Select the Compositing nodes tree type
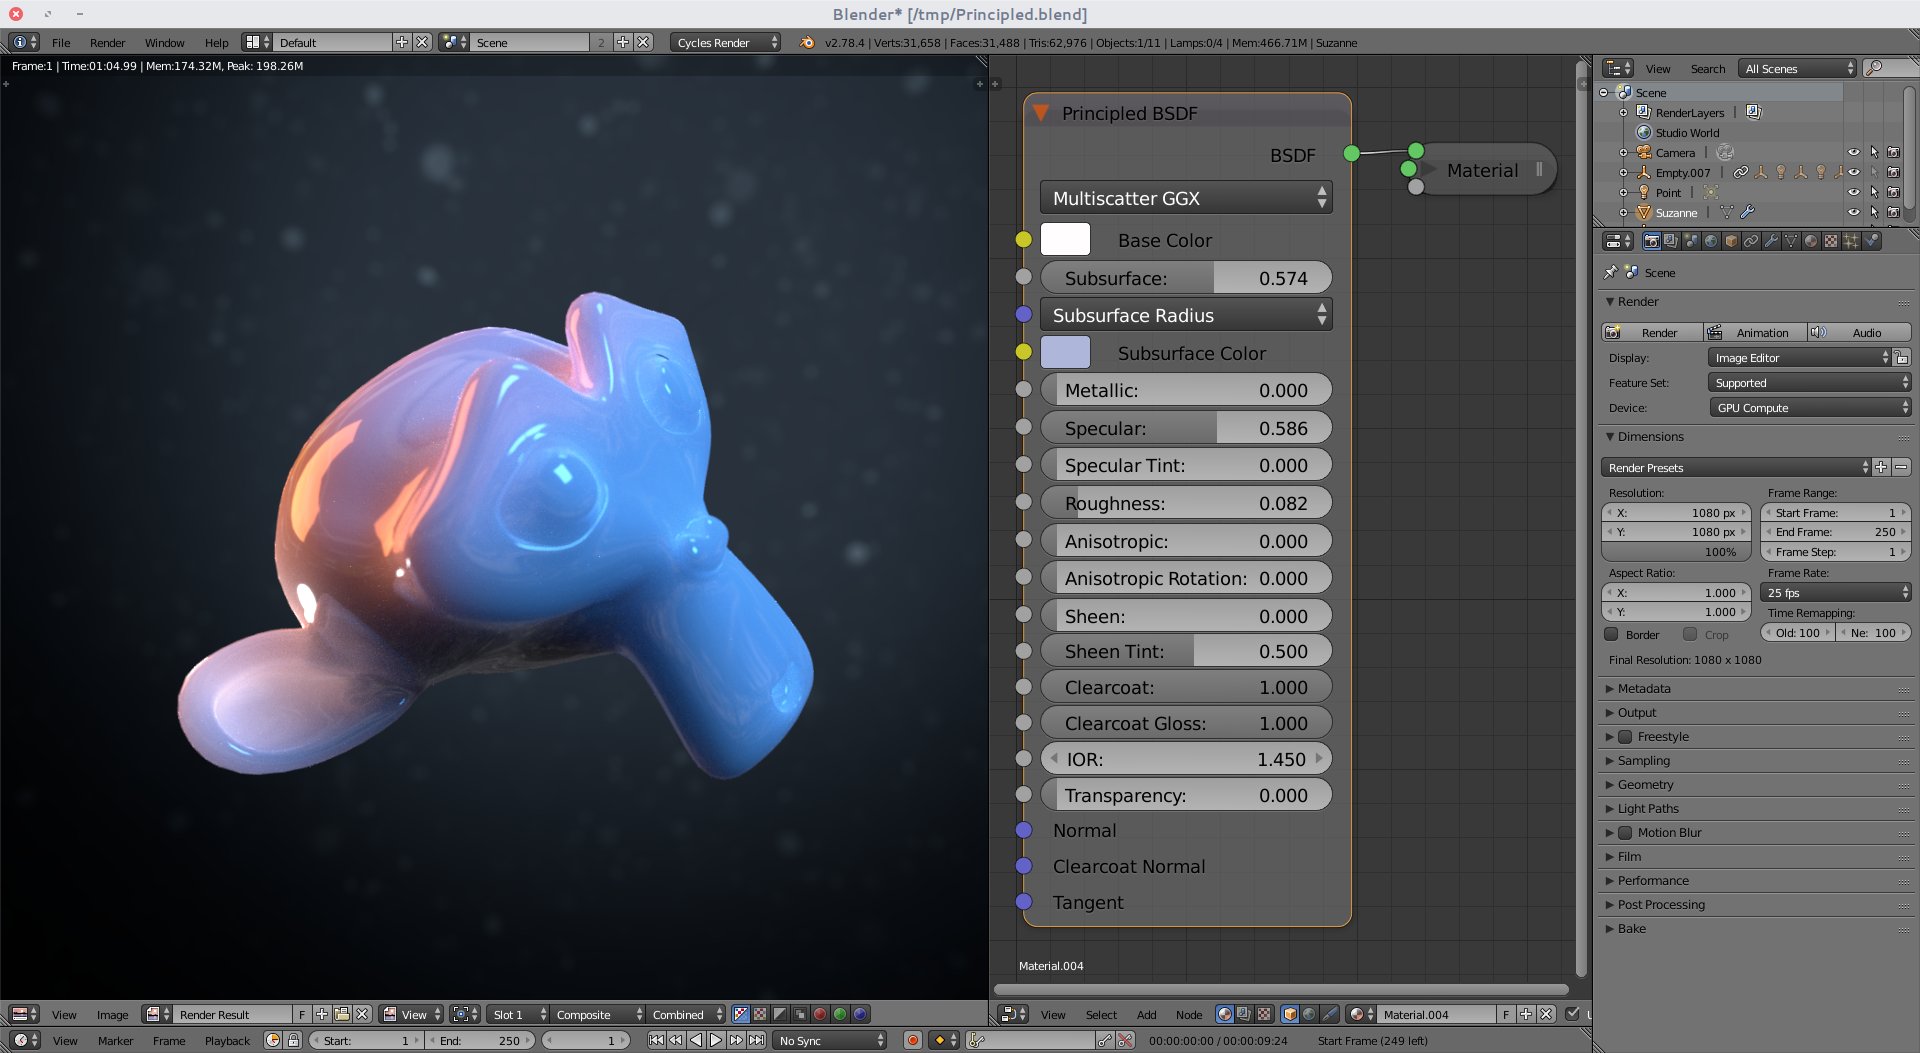Image resolution: width=1920 pixels, height=1053 pixels. [x=1244, y=1014]
